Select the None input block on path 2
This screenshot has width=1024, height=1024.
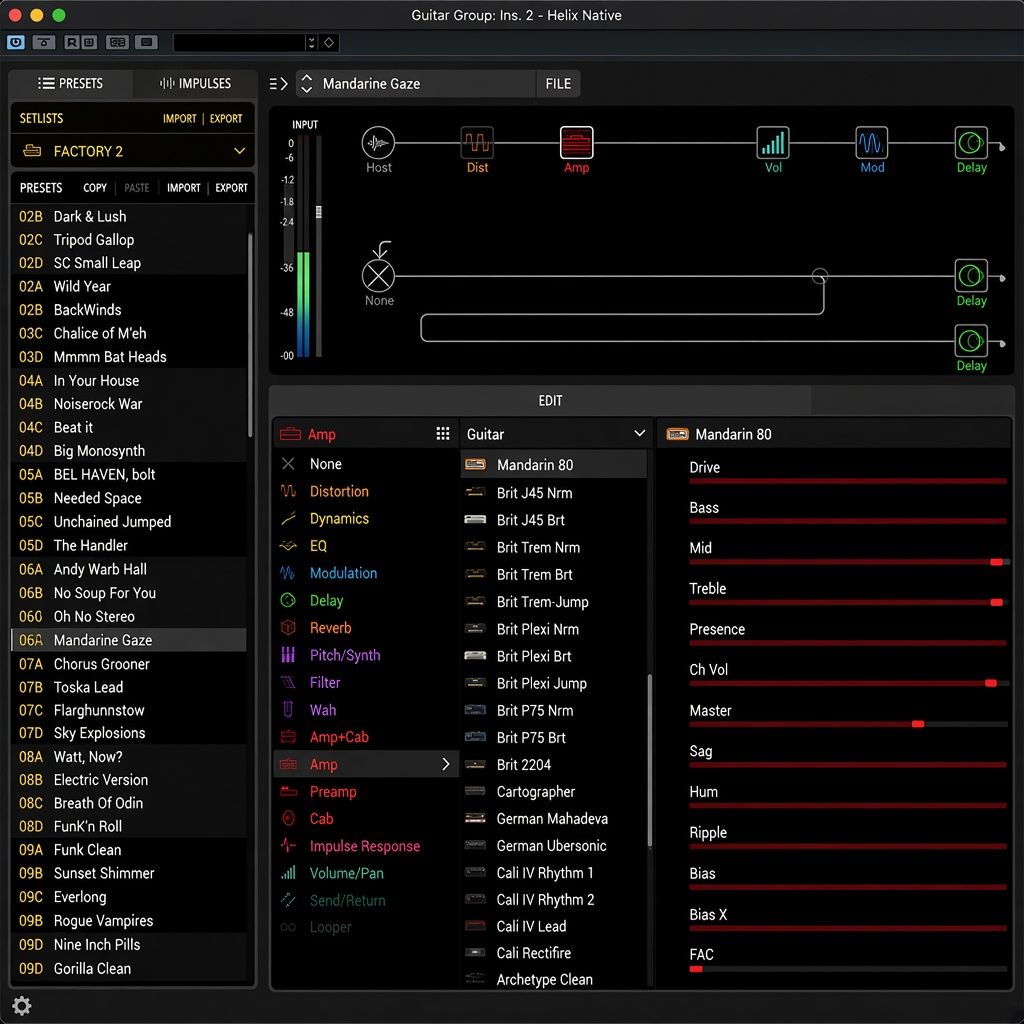tap(379, 276)
